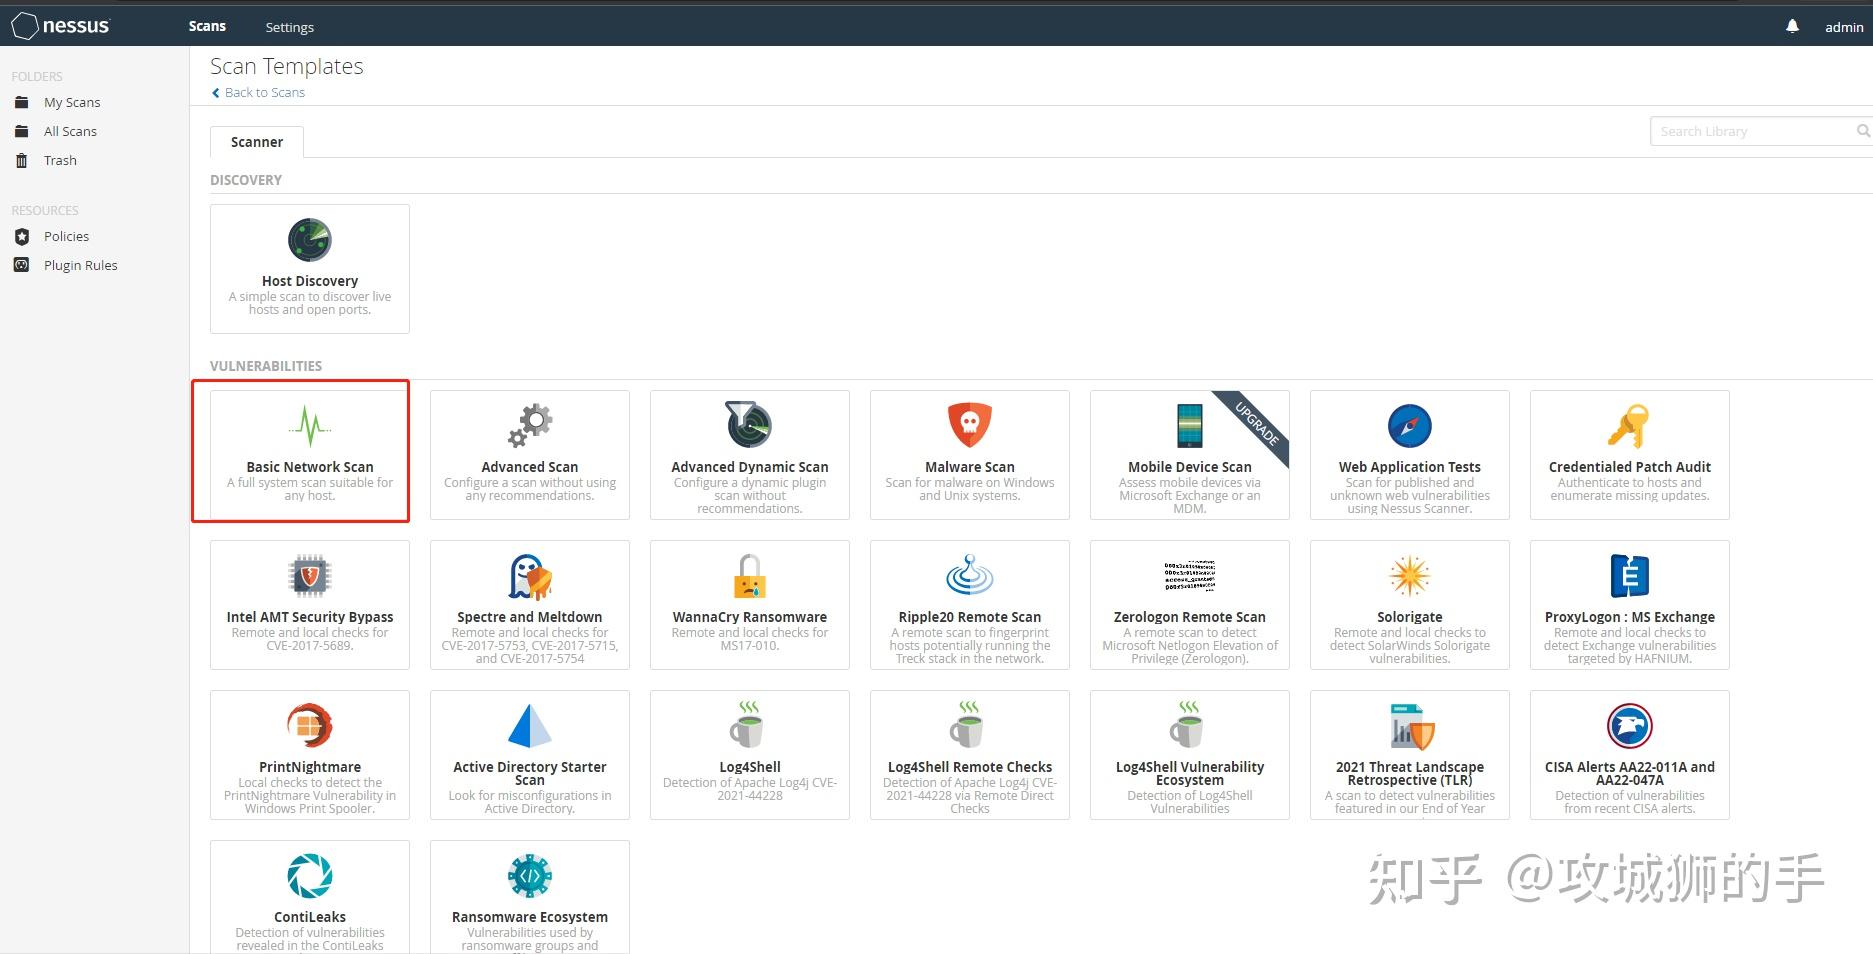Pick the Advanced Dynamic Scan funnel icon
The width and height of the screenshot is (1873, 954).
749,424
